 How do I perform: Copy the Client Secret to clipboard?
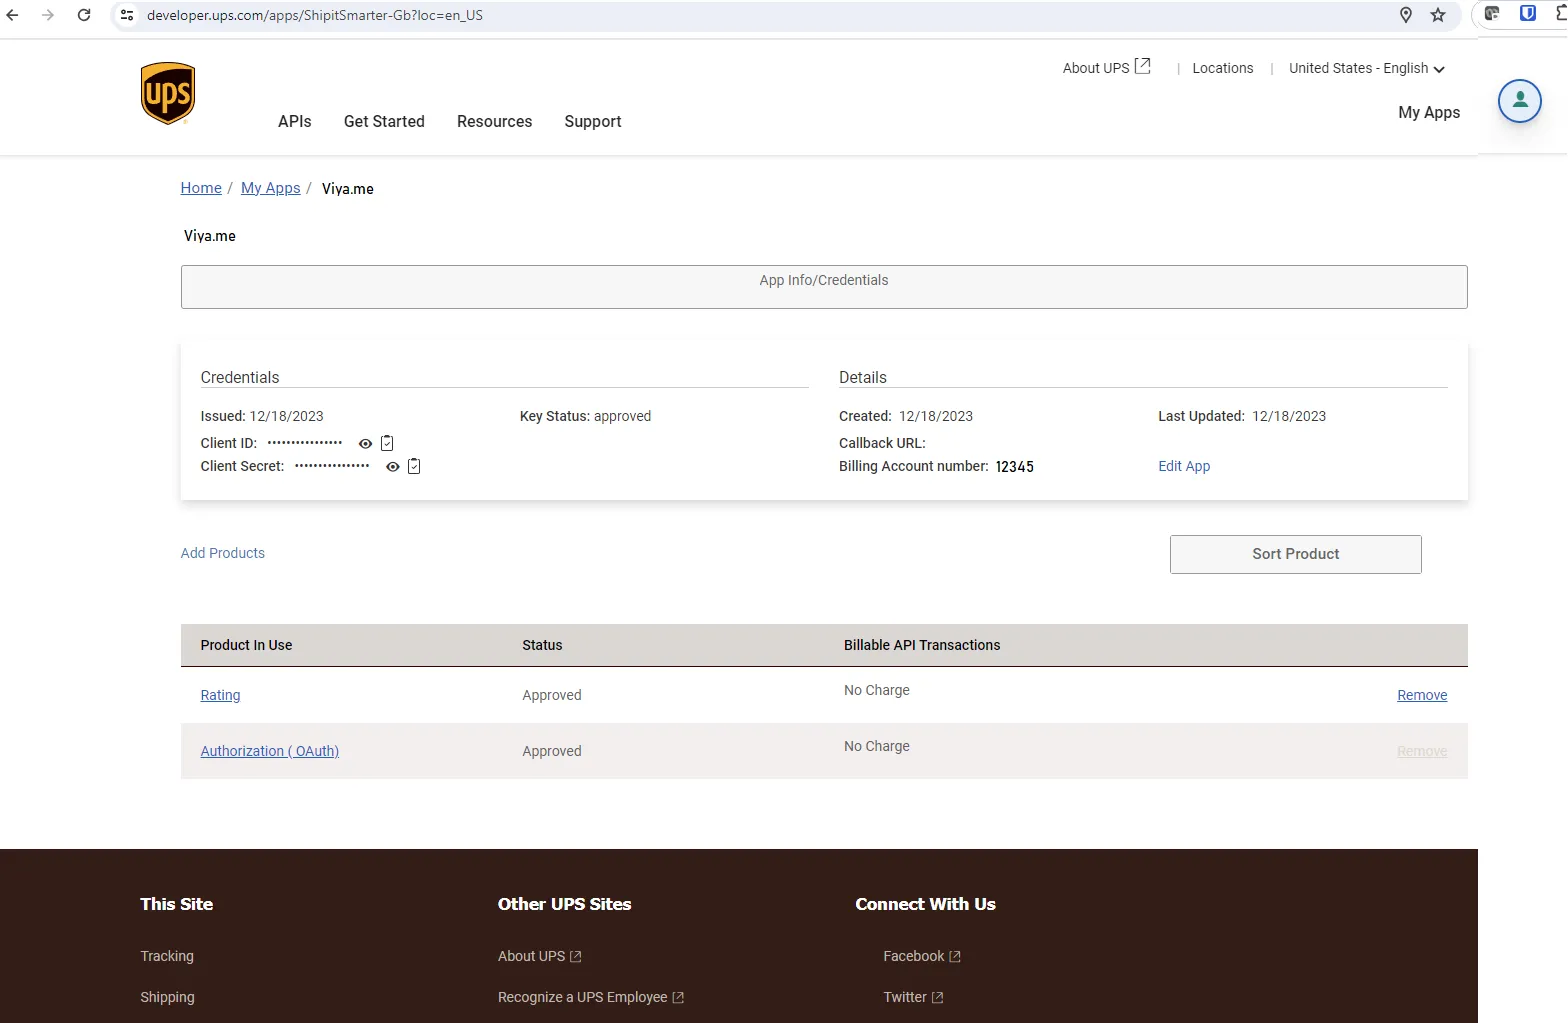click(414, 466)
